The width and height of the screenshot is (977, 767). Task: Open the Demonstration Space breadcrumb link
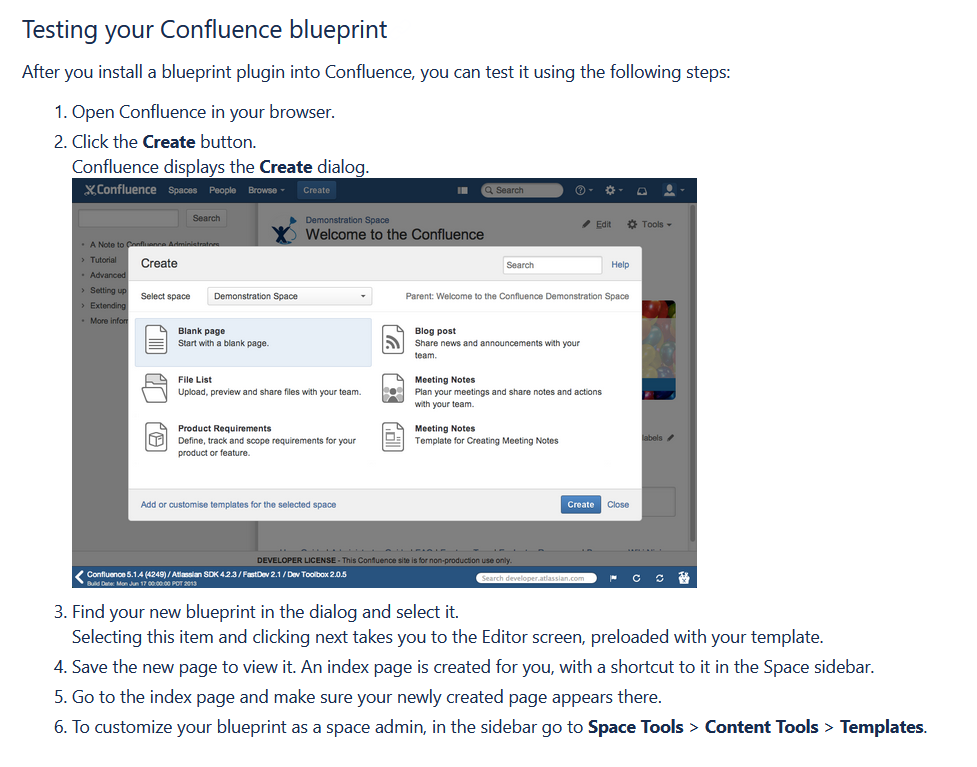point(347,220)
